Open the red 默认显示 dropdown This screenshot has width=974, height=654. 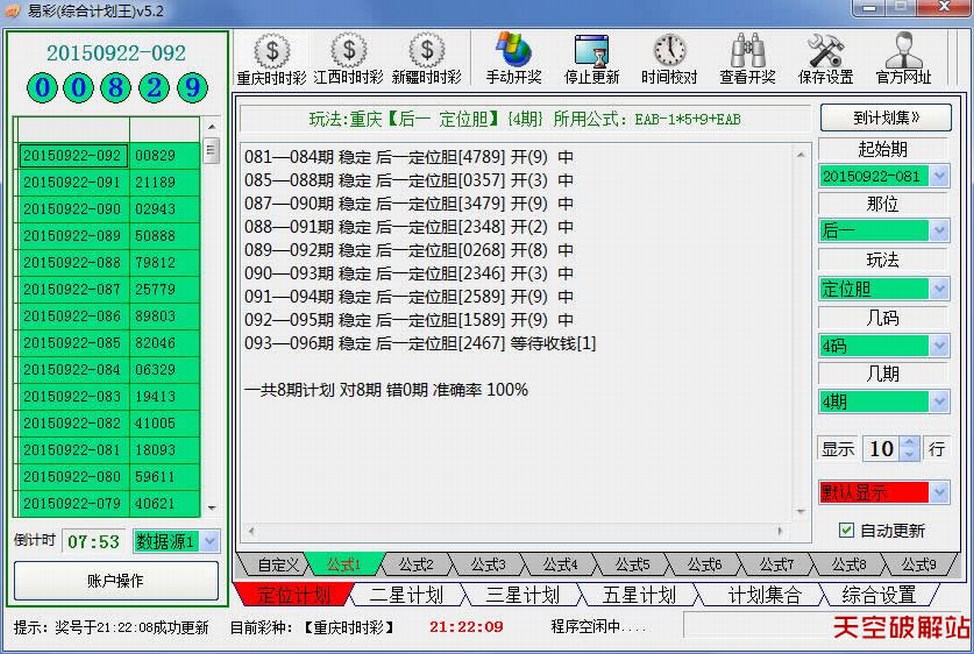click(938, 493)
